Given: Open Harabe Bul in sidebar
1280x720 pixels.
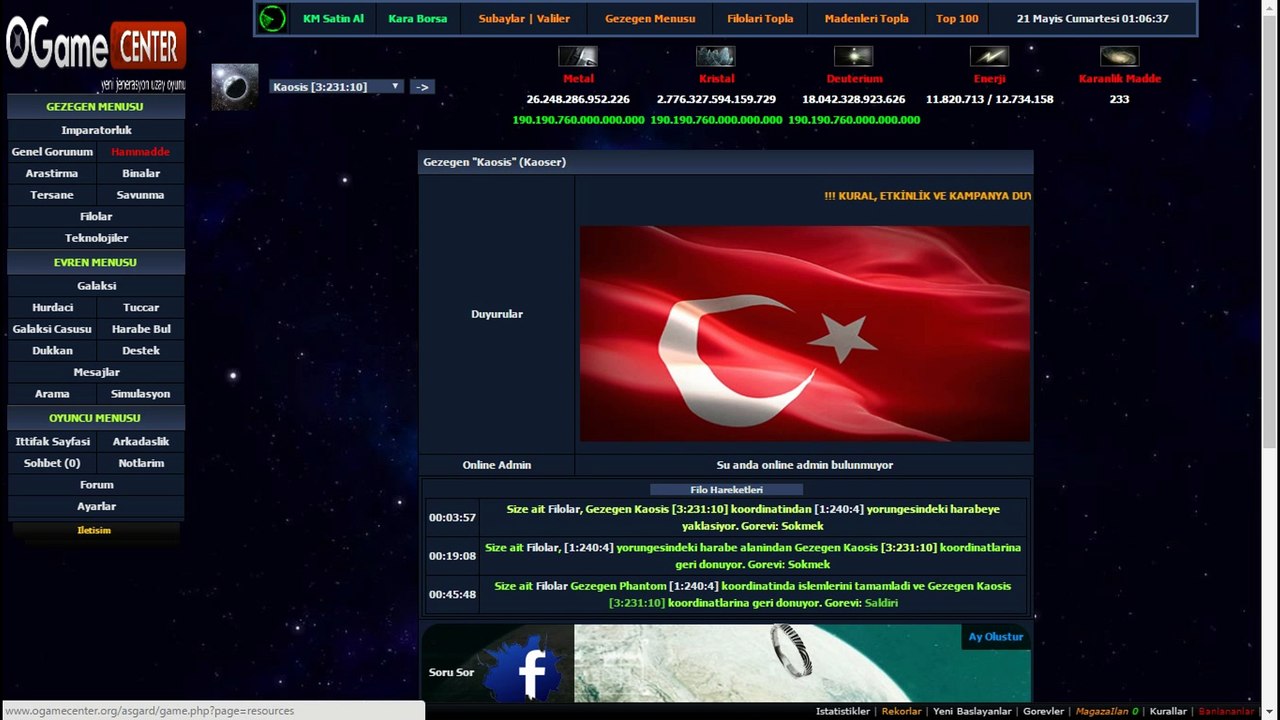Looking at the screenshot, I should [141, 329].
